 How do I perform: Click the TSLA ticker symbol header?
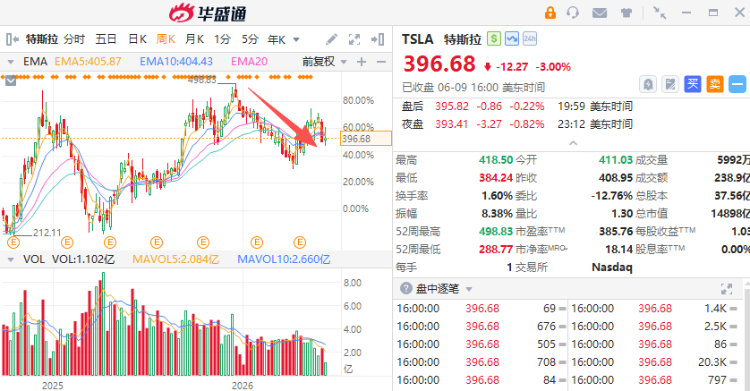417,39
